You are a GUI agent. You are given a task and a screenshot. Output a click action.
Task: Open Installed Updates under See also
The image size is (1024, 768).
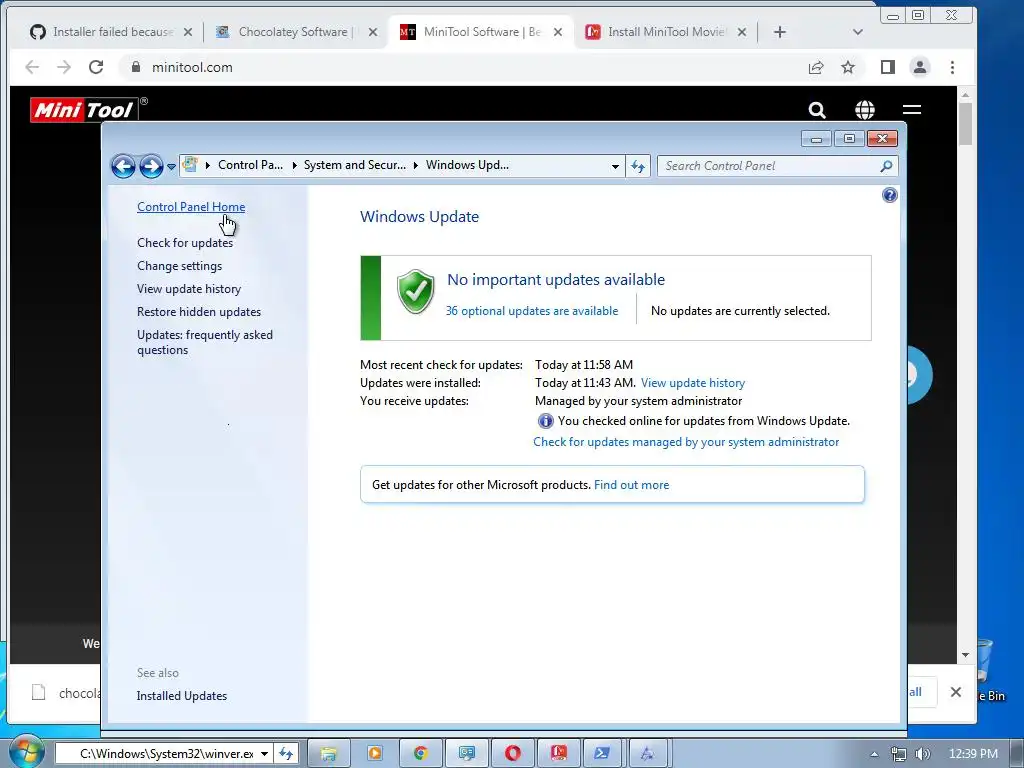[x=182, y=696]
